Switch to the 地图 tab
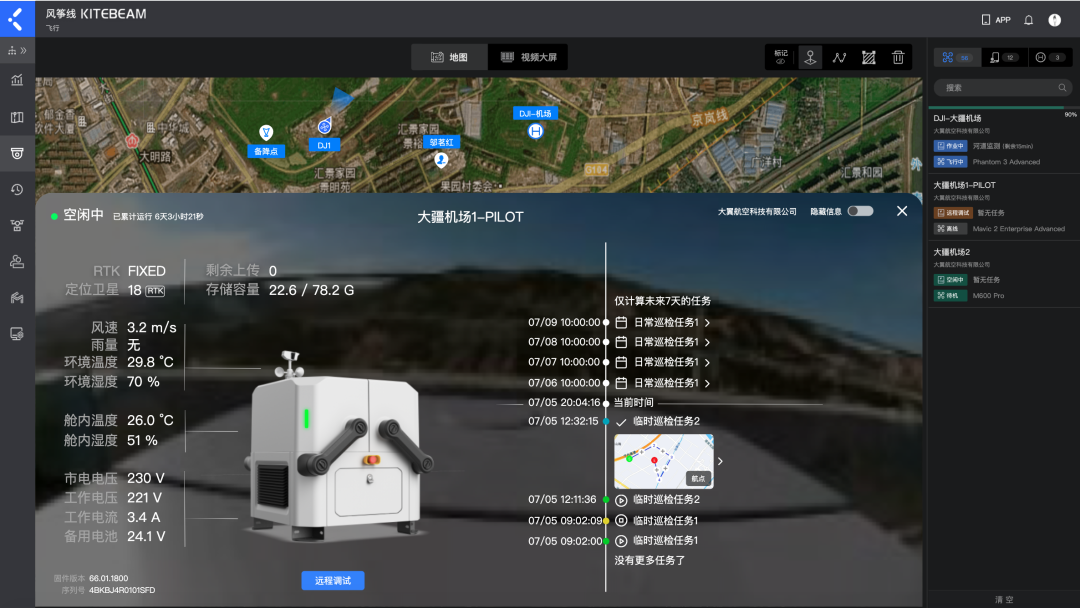 [x=449, y=58]
